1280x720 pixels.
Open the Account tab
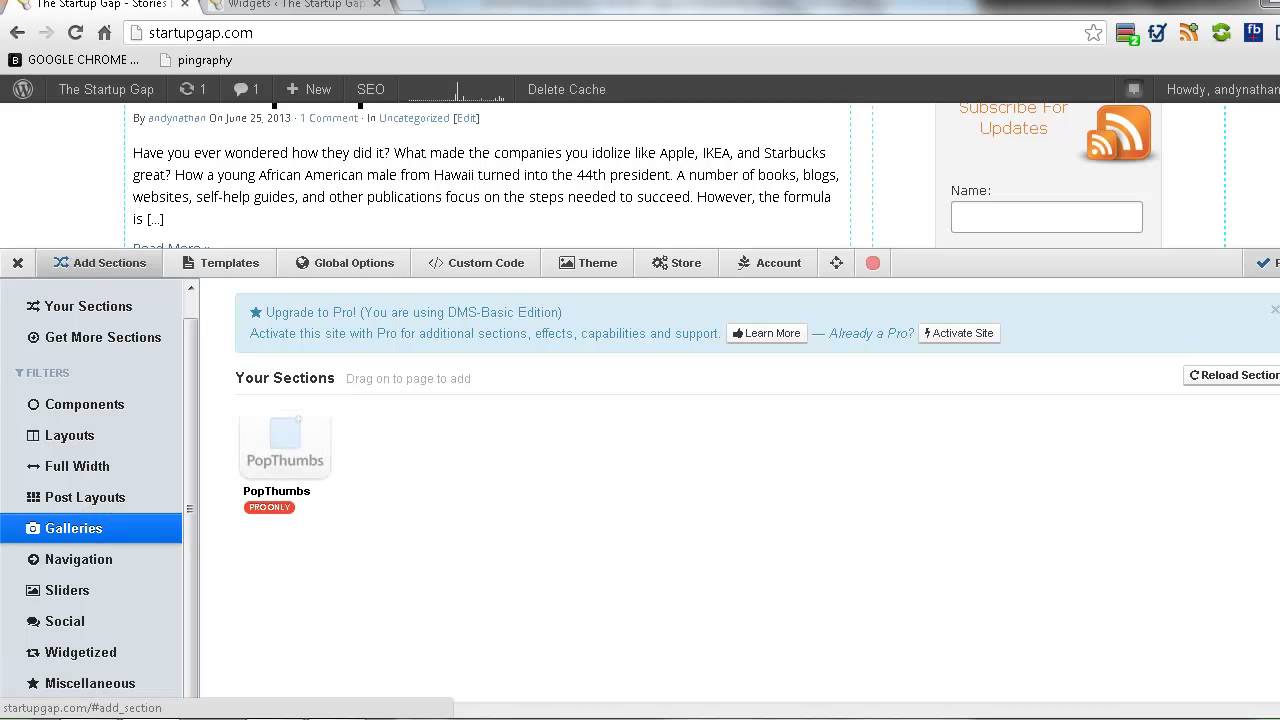[769, 263]
